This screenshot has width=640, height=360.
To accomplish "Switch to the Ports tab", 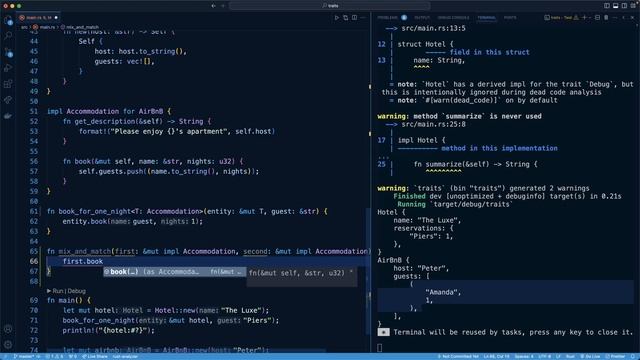I will tap(510, 18).
